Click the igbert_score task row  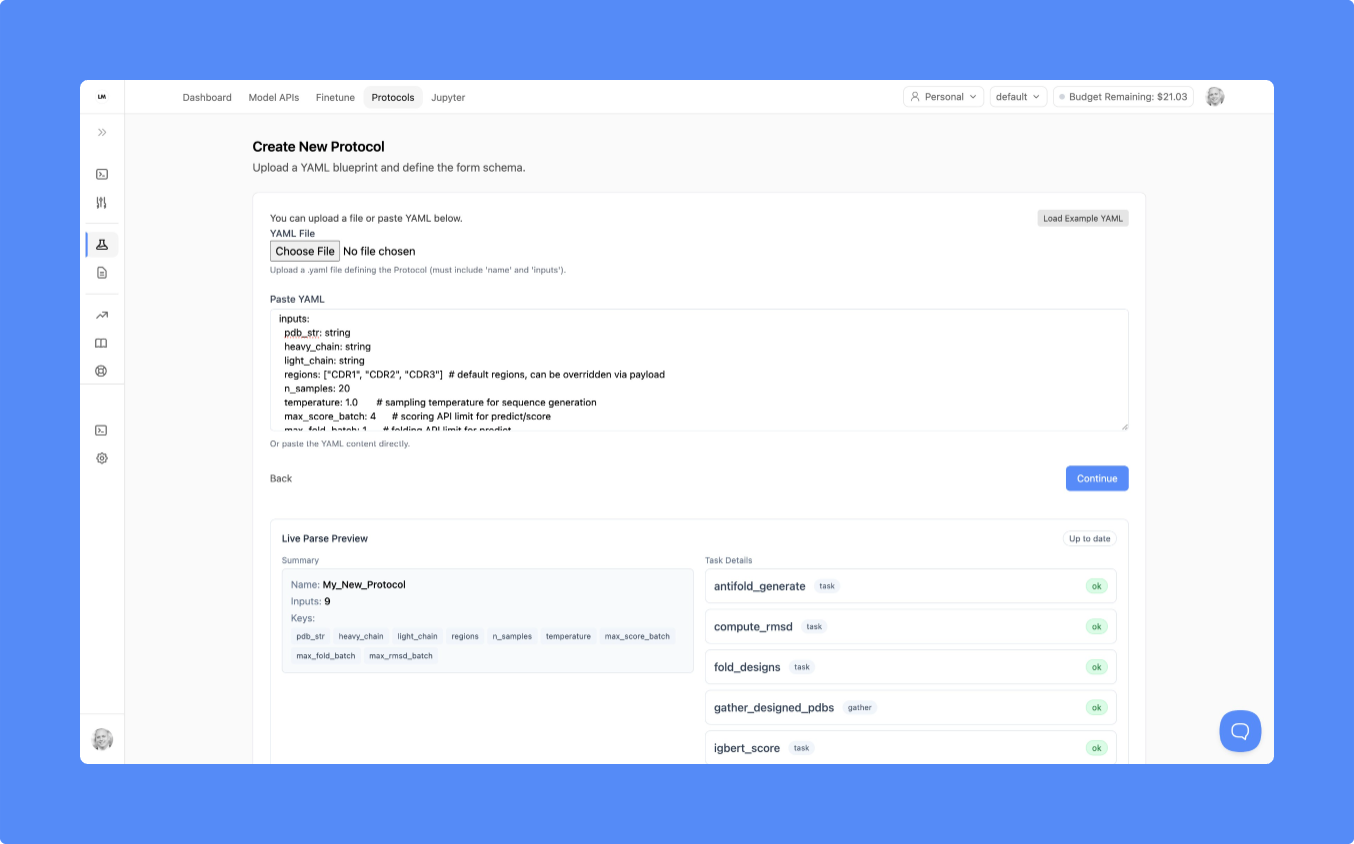pos(911,748)
